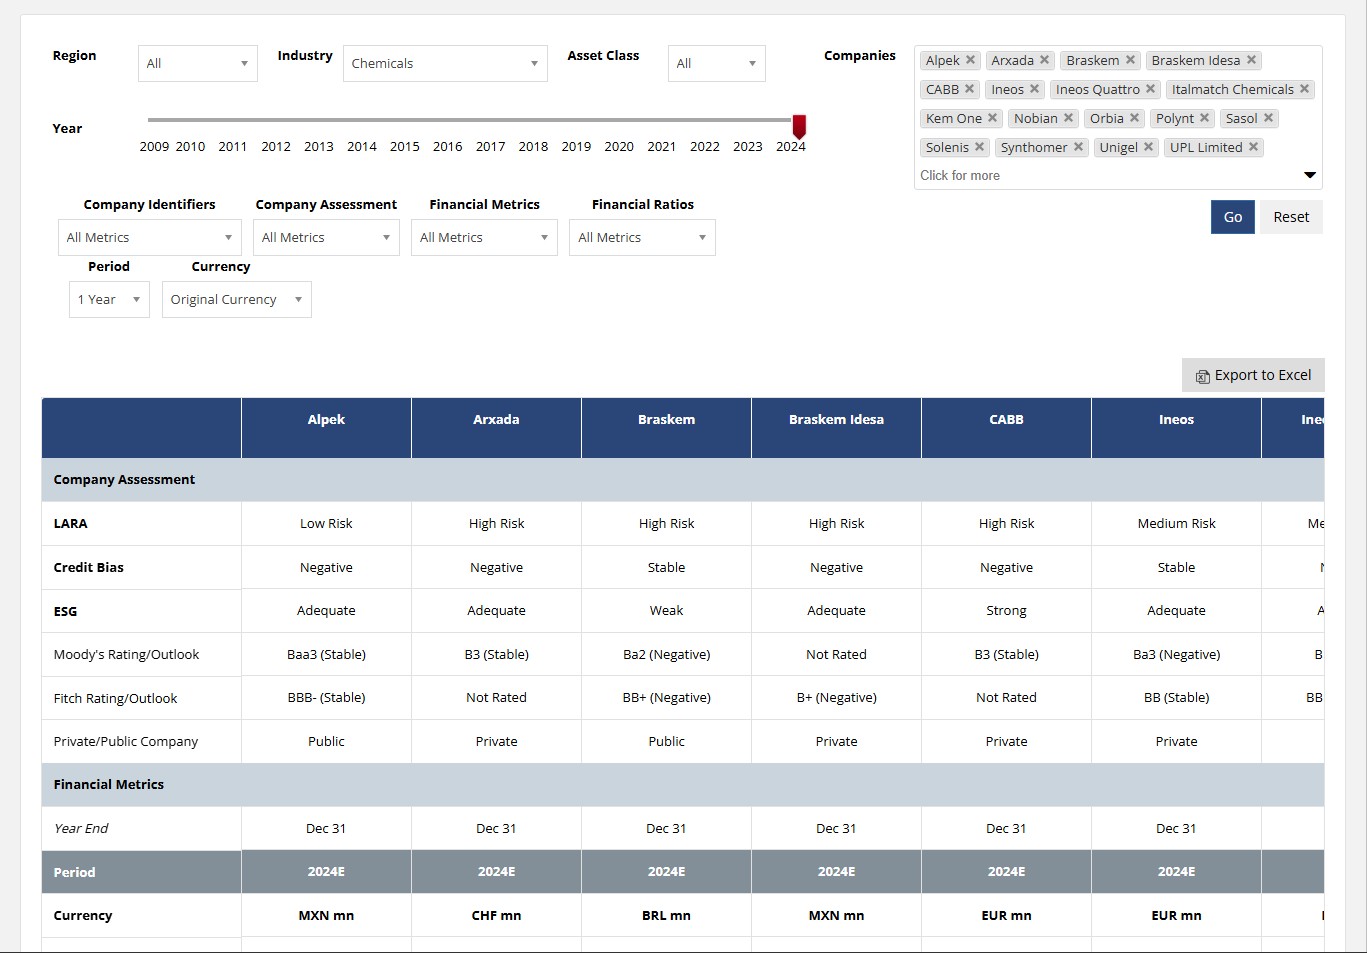Click Alpek's 'Low Risk' LARA cell

(x=326, y=523)
